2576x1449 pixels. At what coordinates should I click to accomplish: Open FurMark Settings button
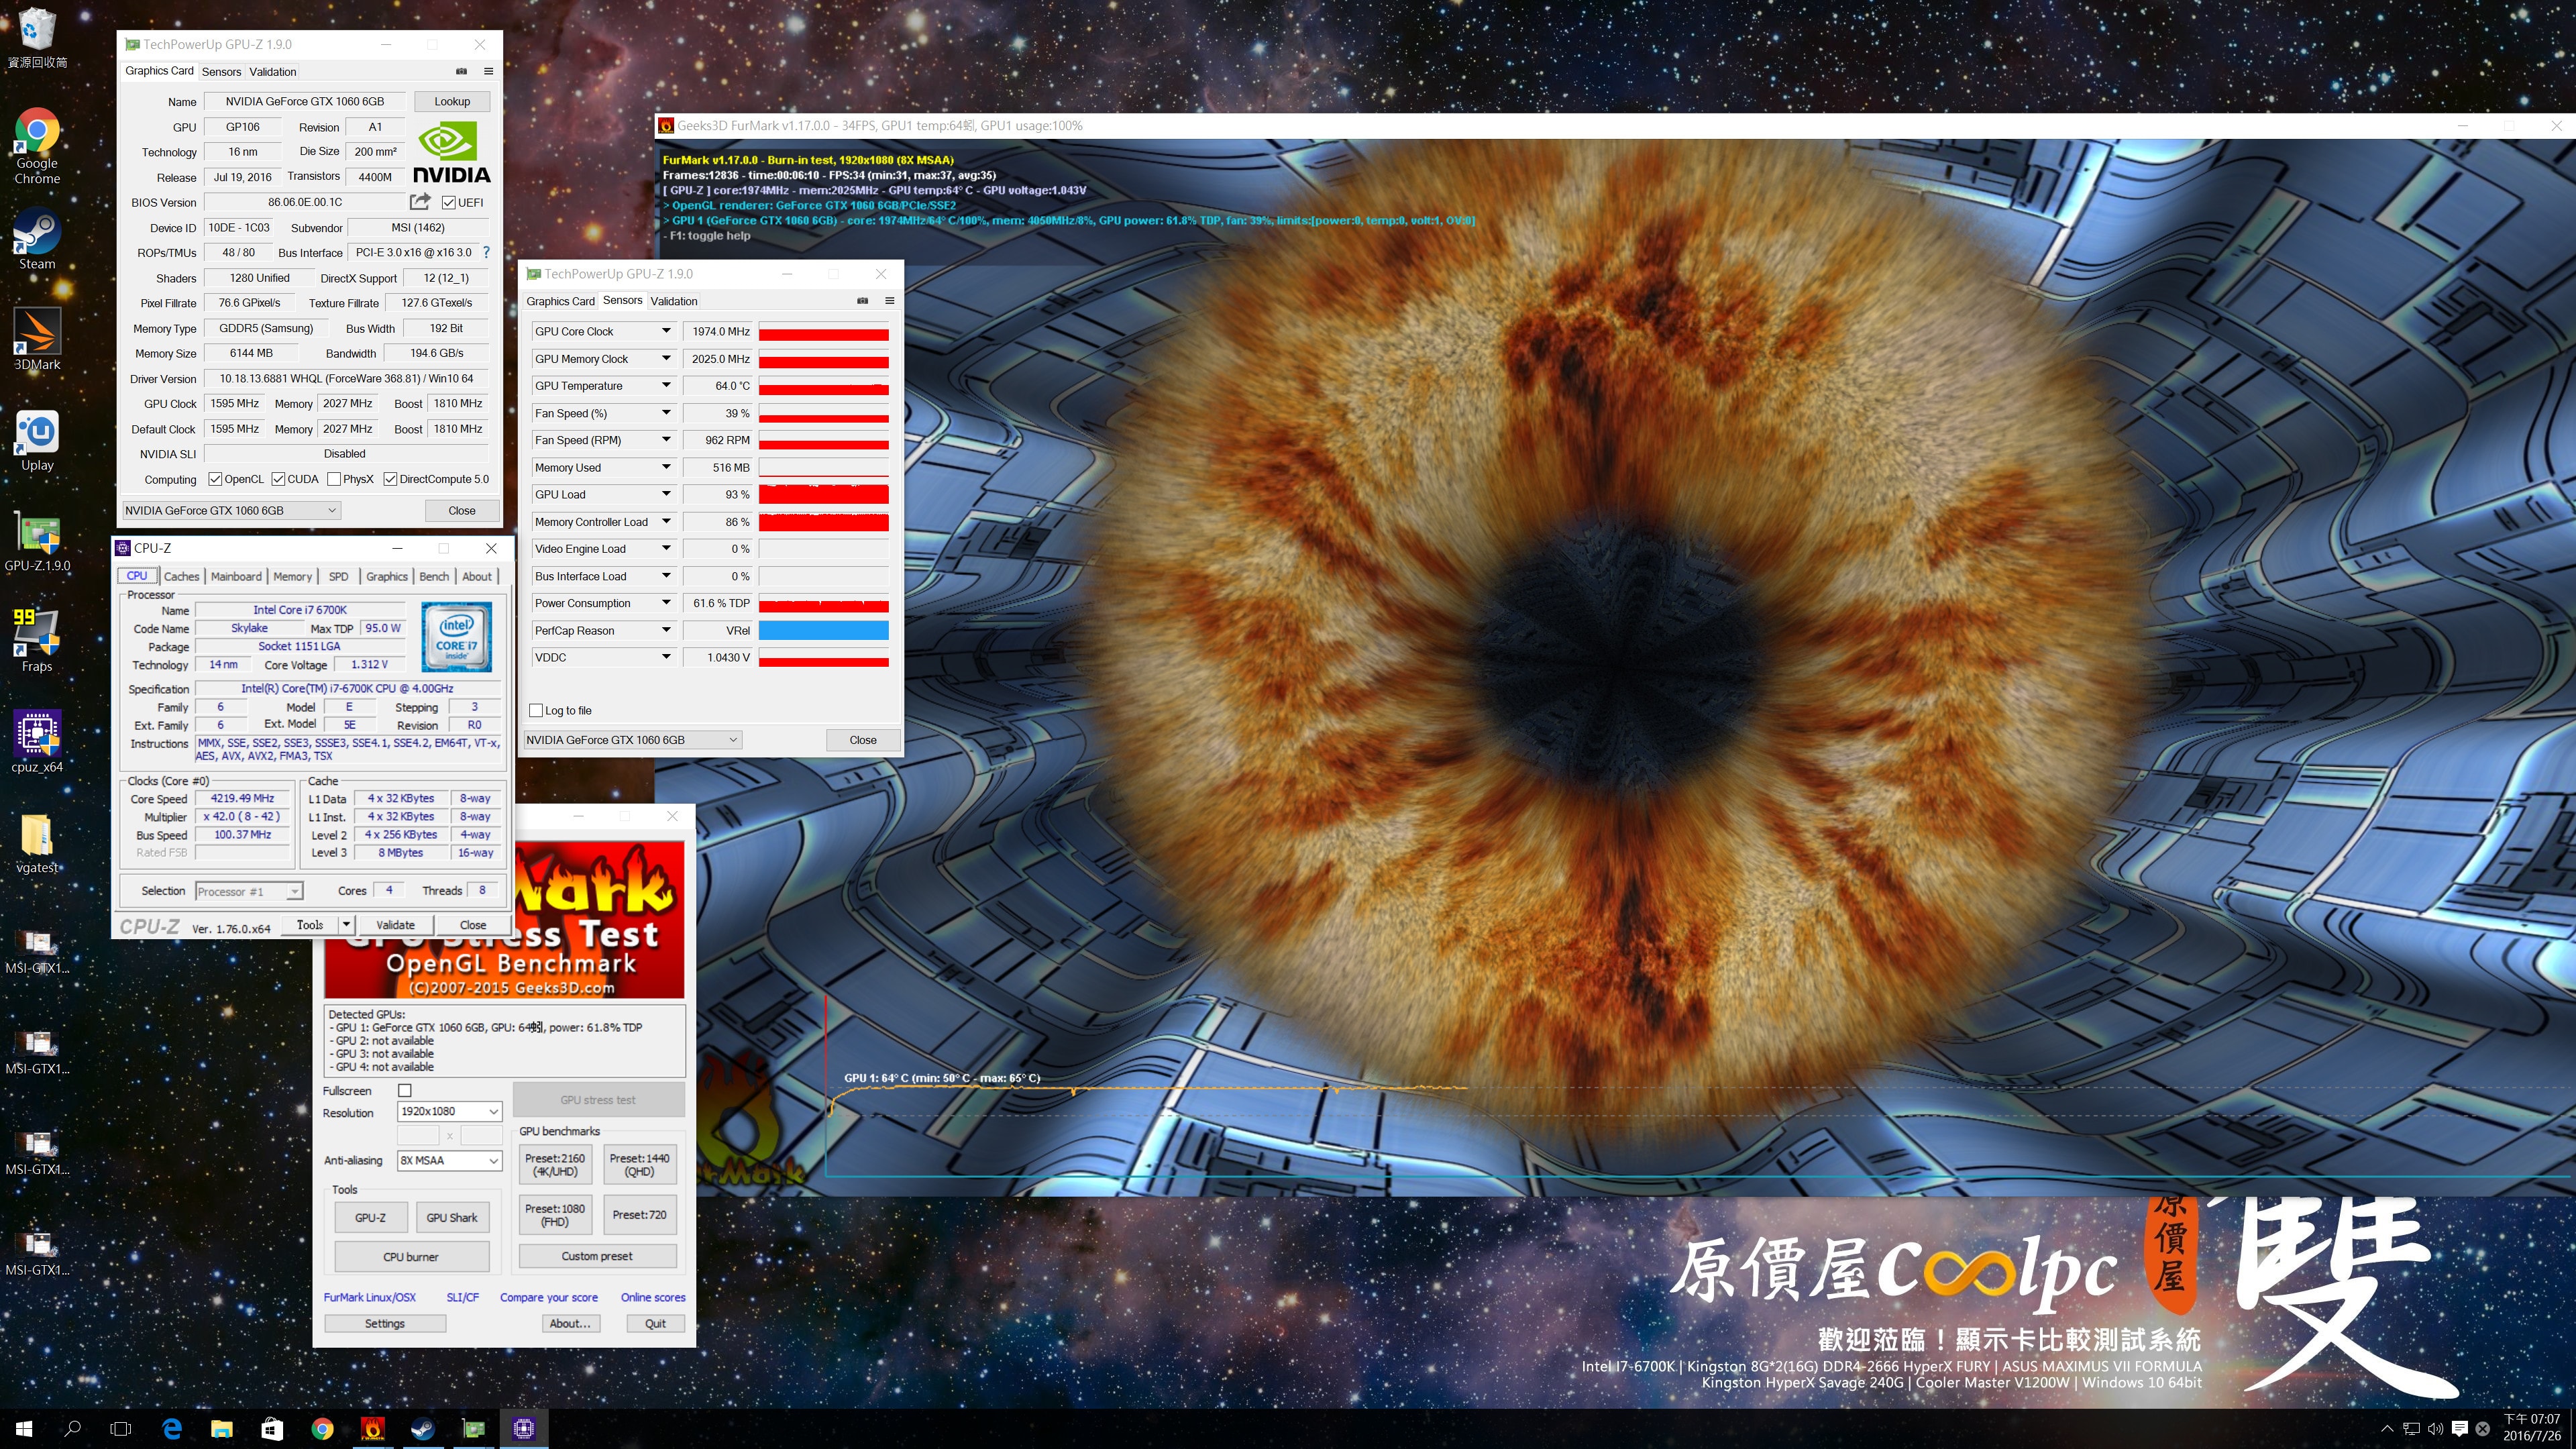[x=385, y=1323]
